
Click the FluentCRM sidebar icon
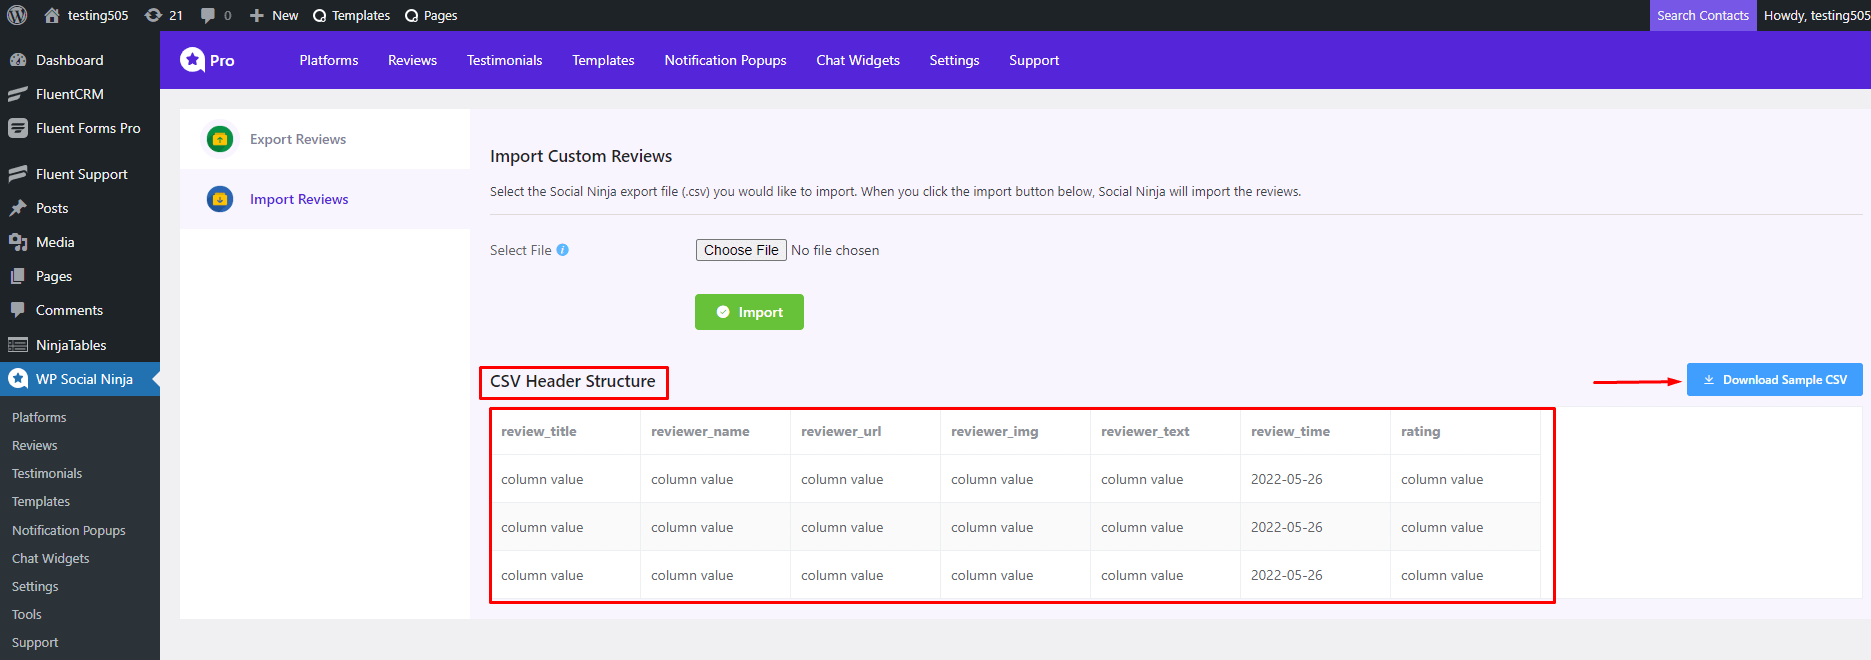pyautogui.click(x=18, y=94)
